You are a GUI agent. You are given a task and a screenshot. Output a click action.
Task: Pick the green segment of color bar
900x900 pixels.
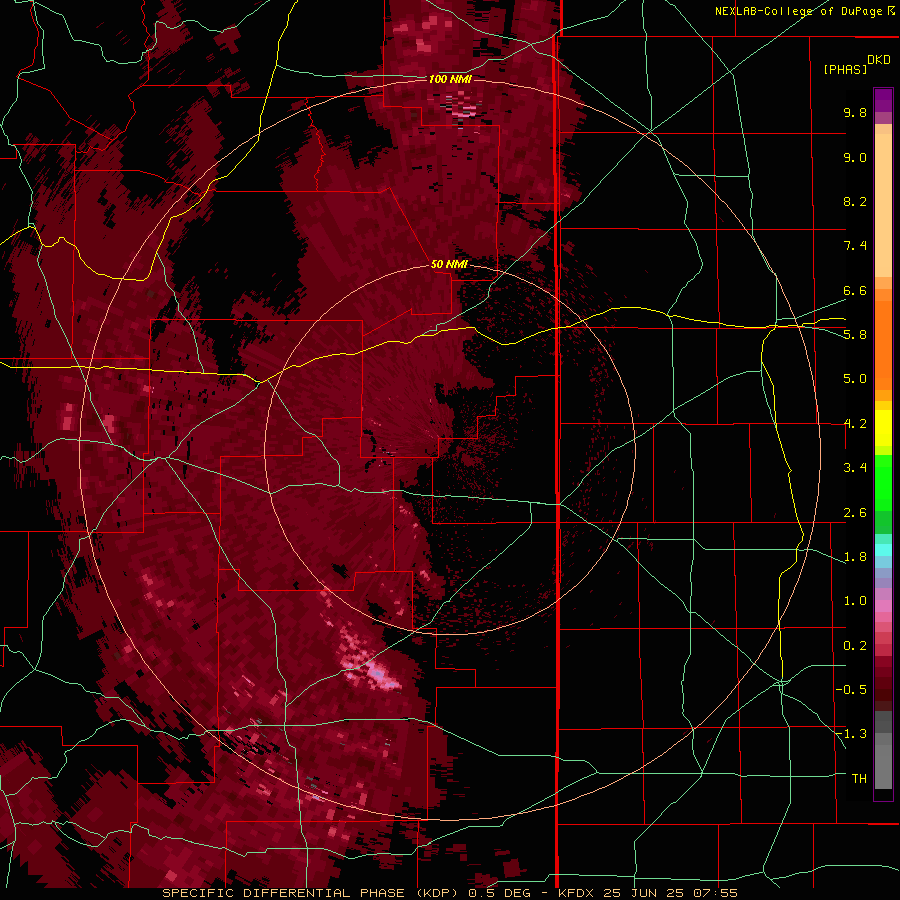pos(883,482)
